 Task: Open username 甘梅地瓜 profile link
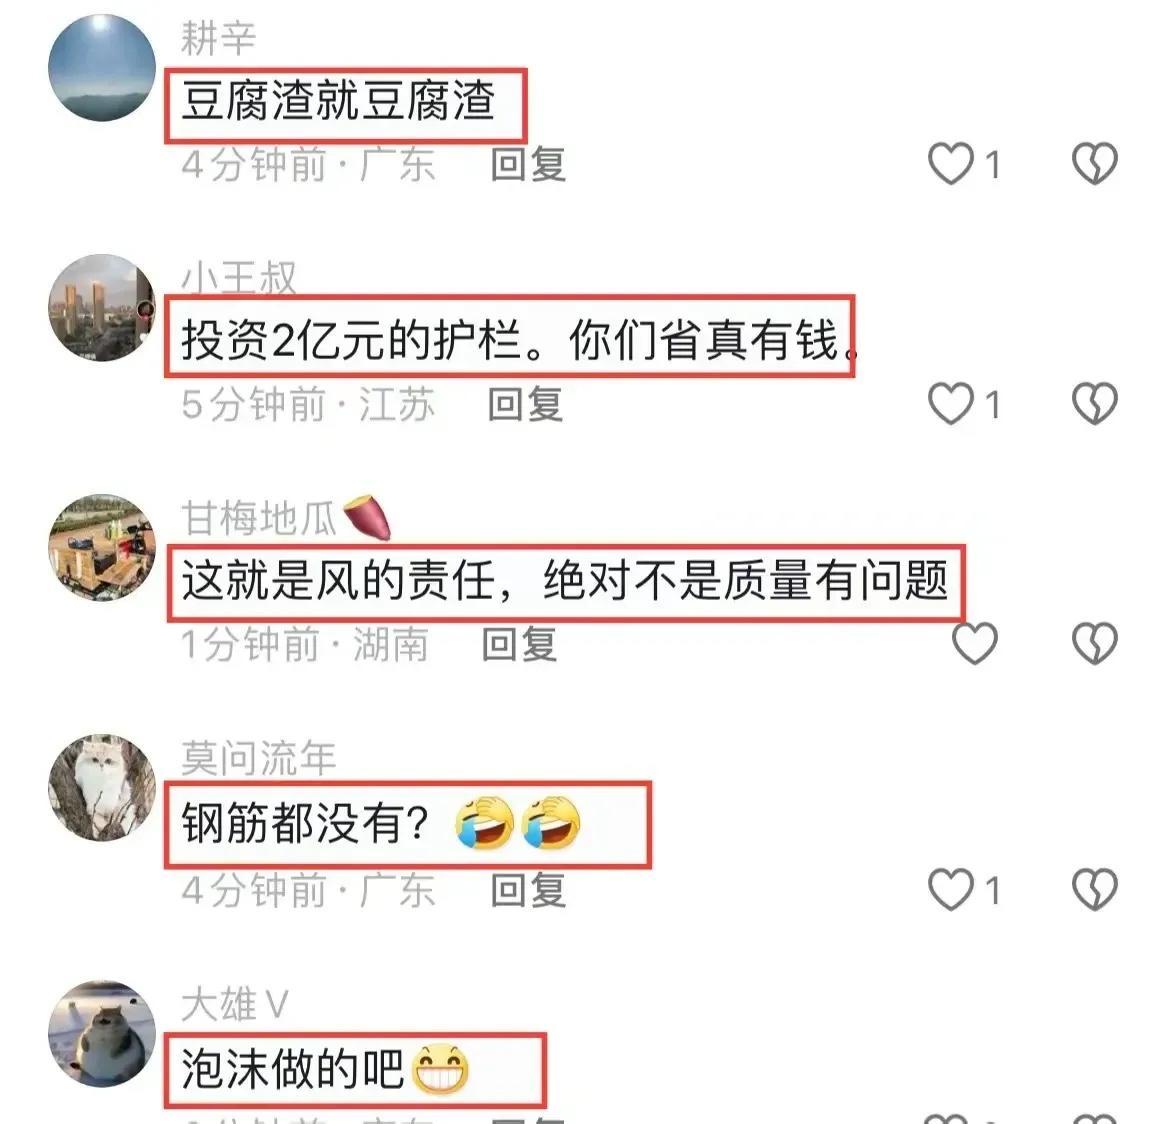(x=259, y=518)
